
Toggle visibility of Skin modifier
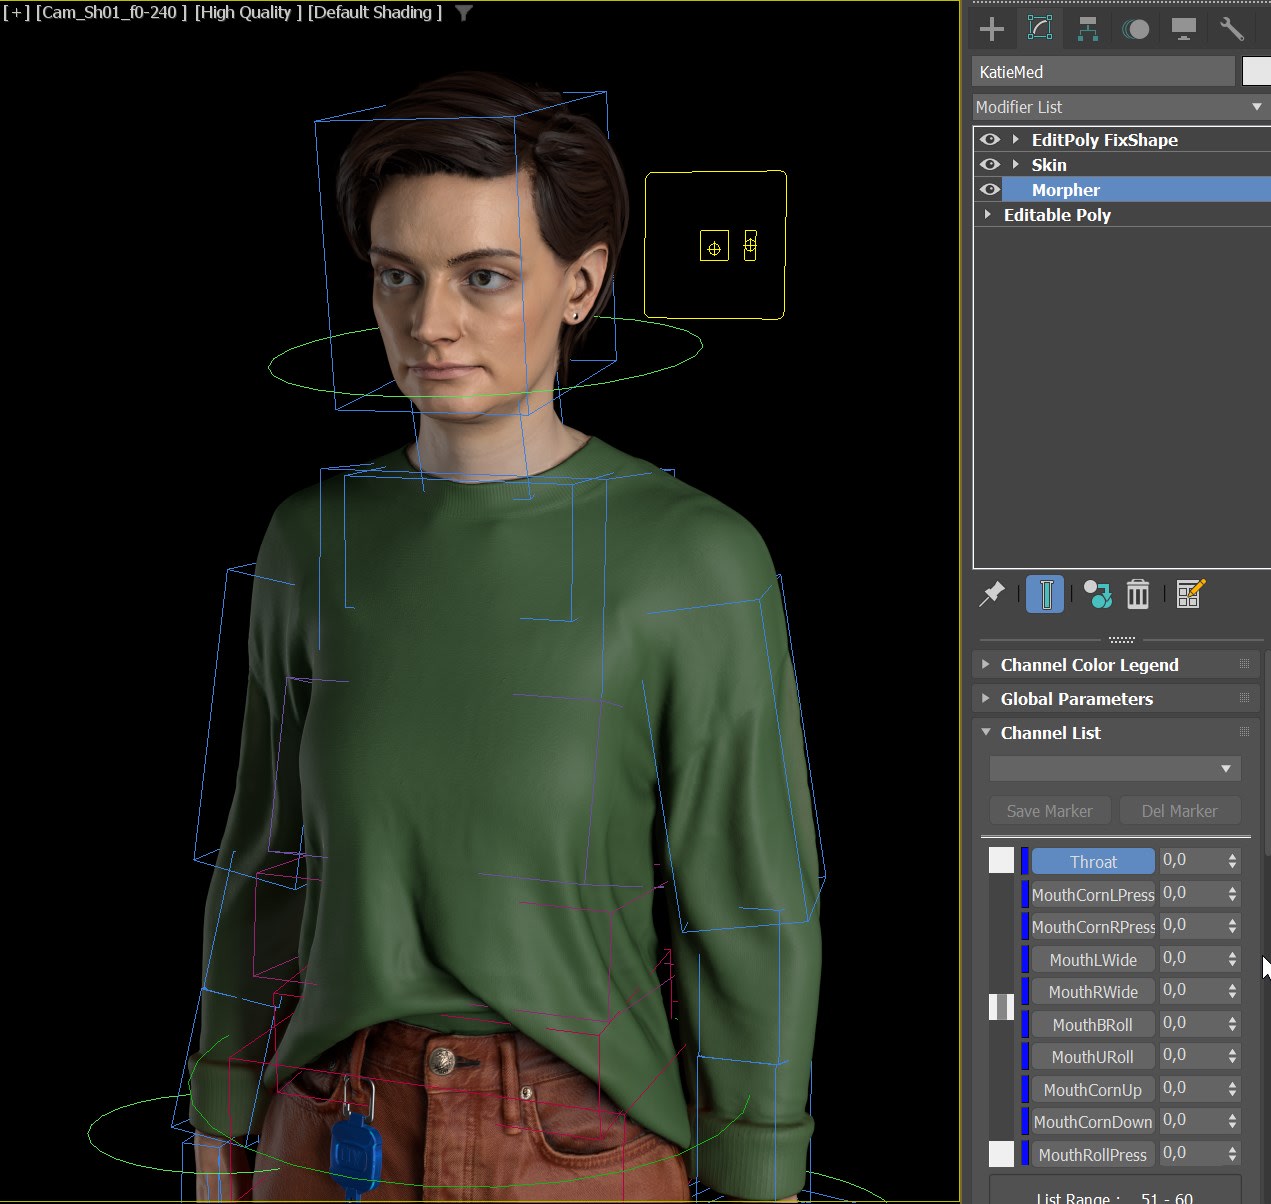click(x=990, y=165)
